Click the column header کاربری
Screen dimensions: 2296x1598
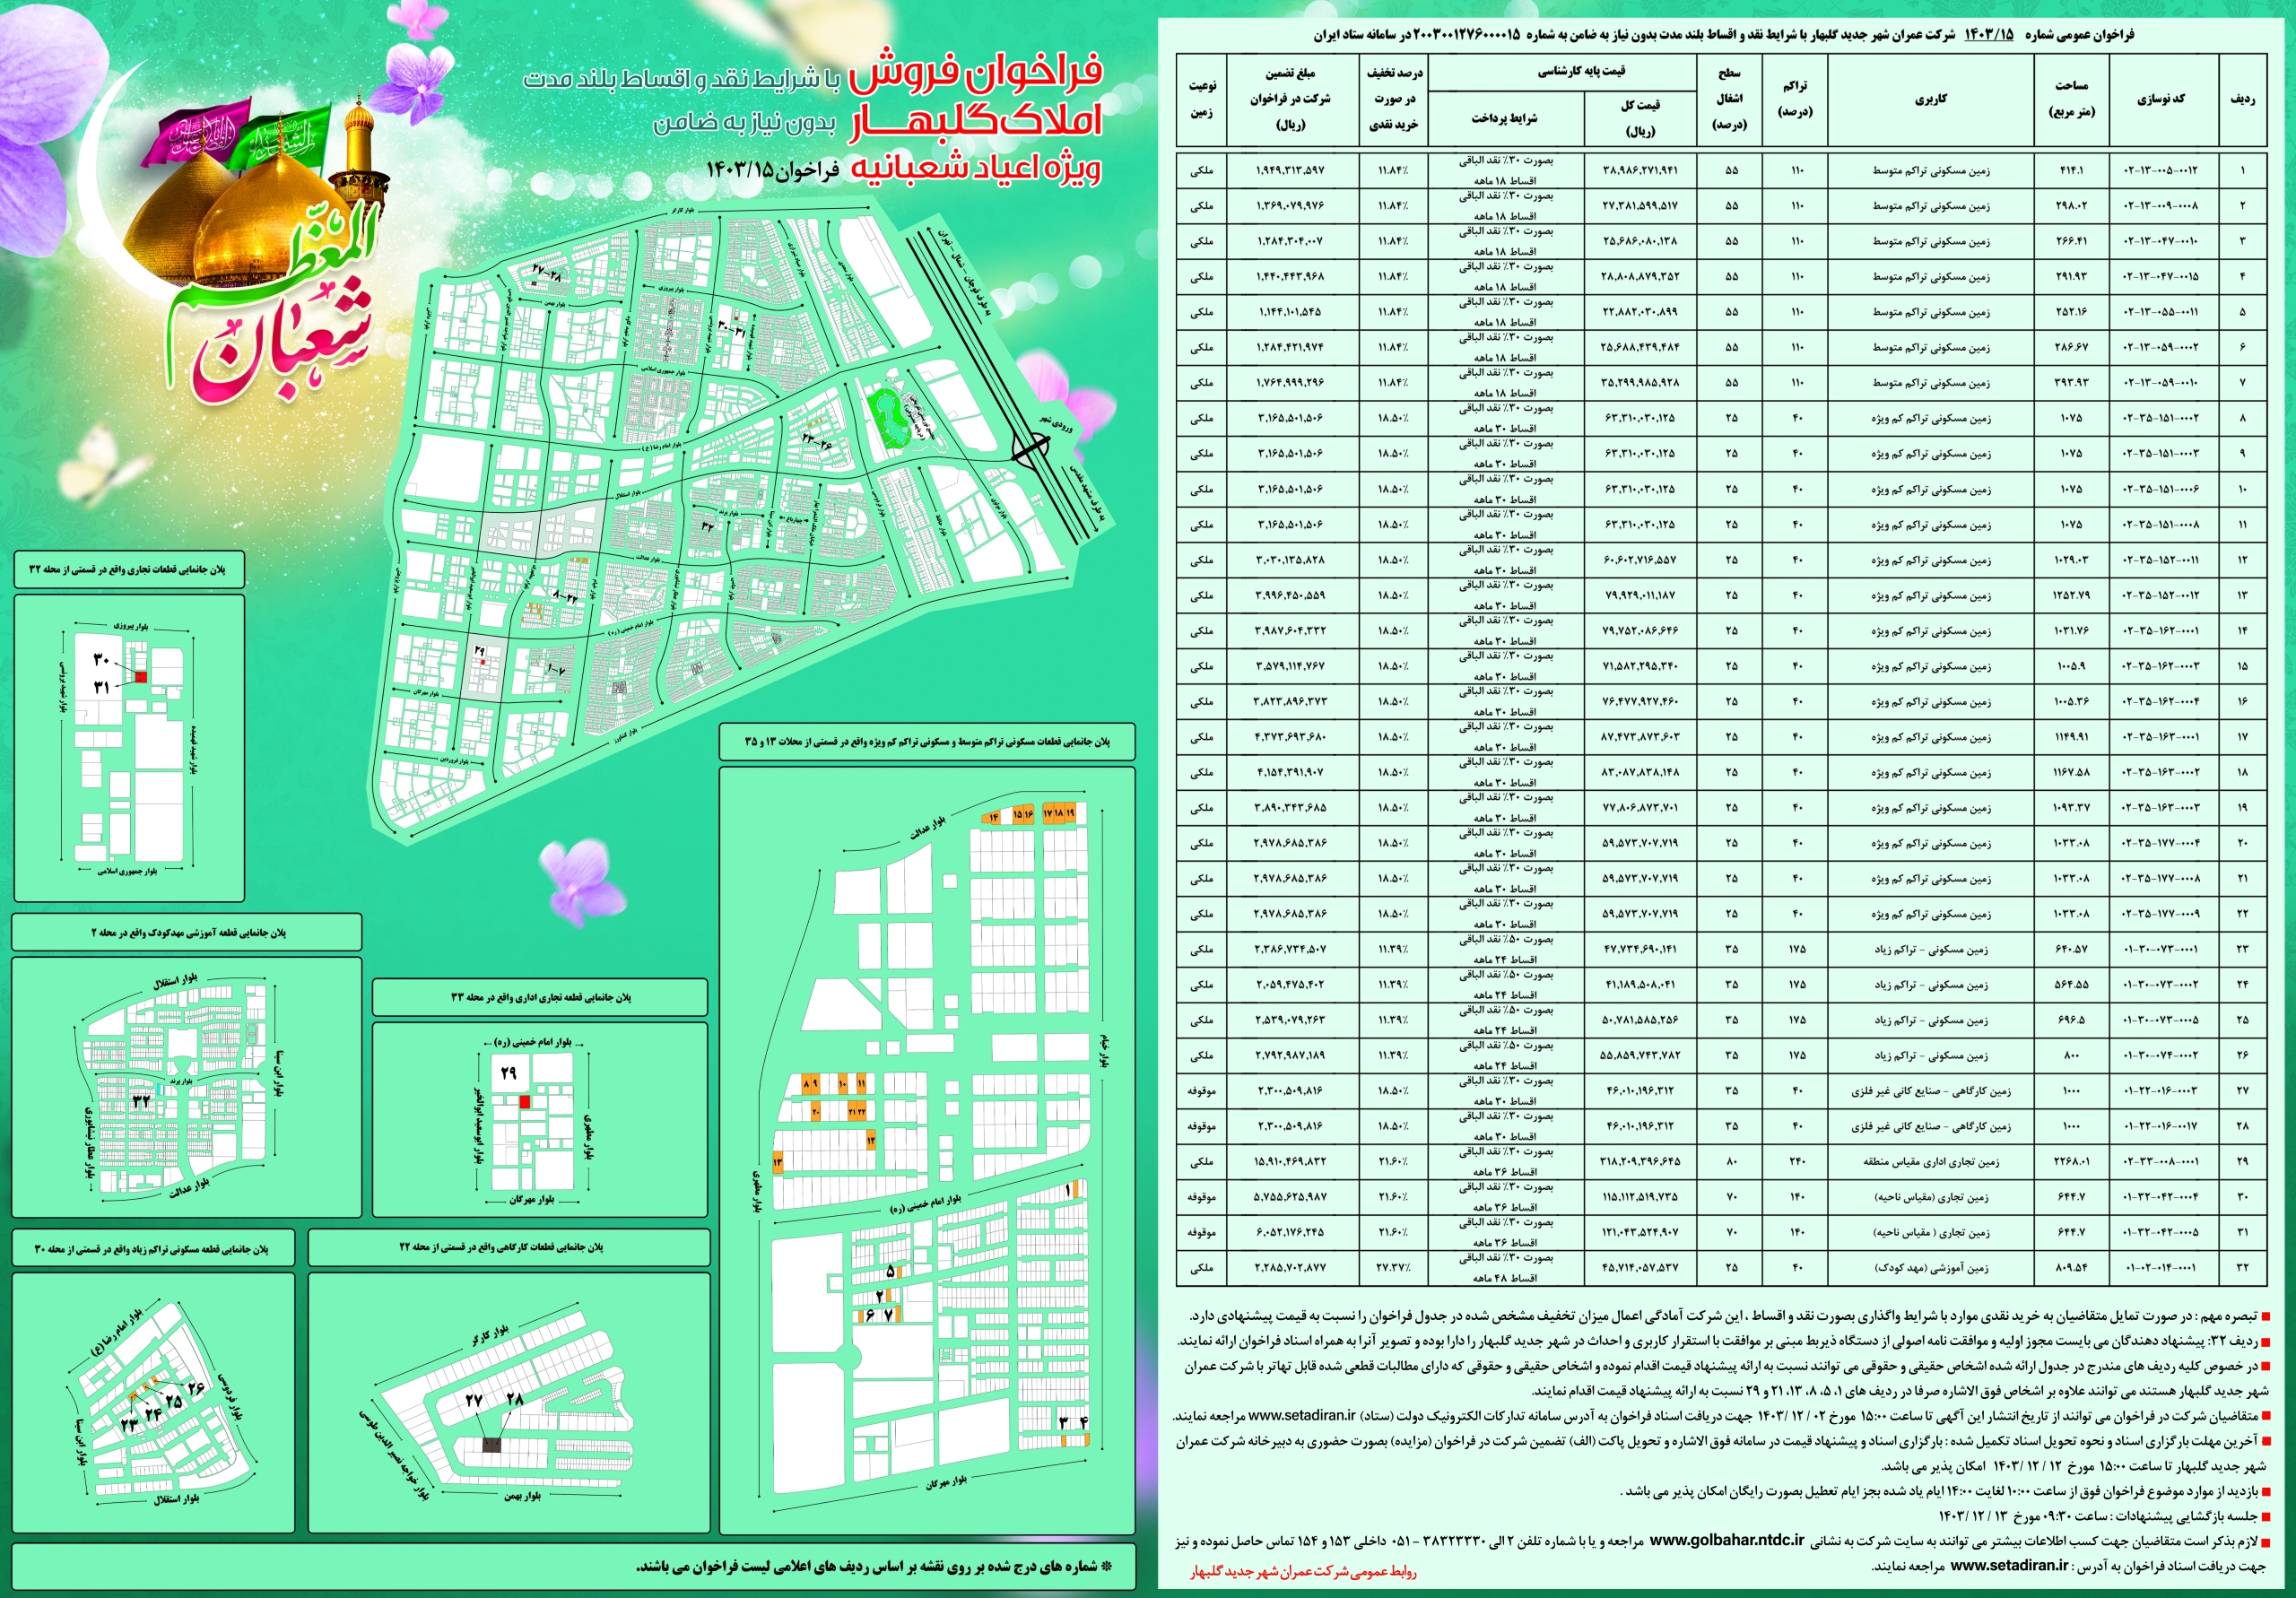coord(1930,99)
